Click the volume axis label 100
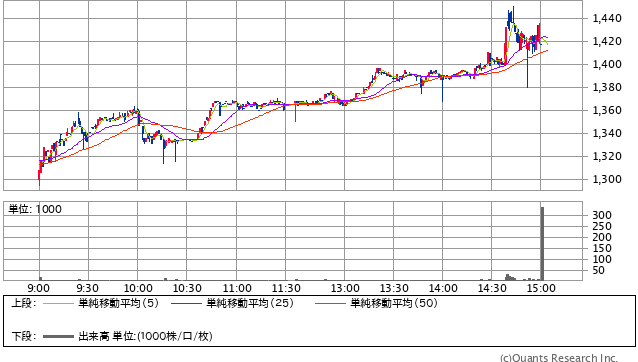This screenshot has width=638, height=362. (x=602, y=259)
